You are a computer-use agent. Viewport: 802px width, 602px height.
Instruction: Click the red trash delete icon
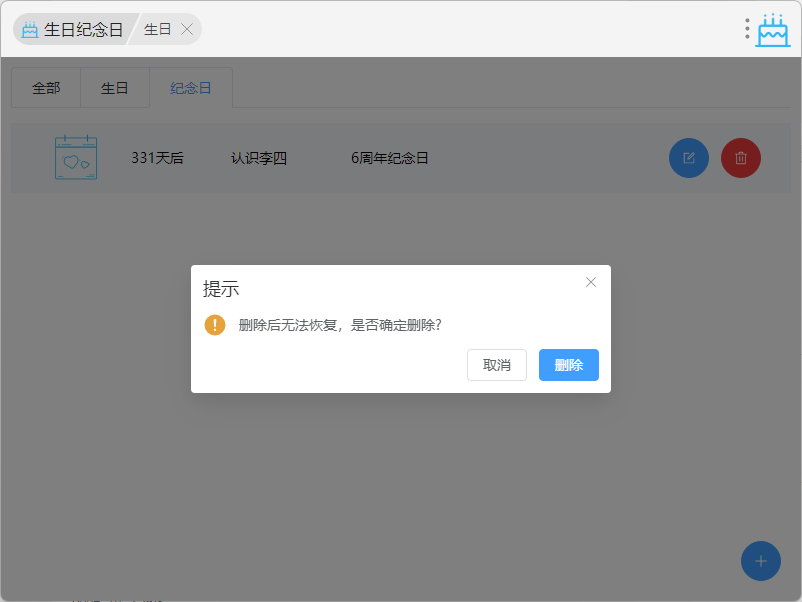click(x=741, y=158)
